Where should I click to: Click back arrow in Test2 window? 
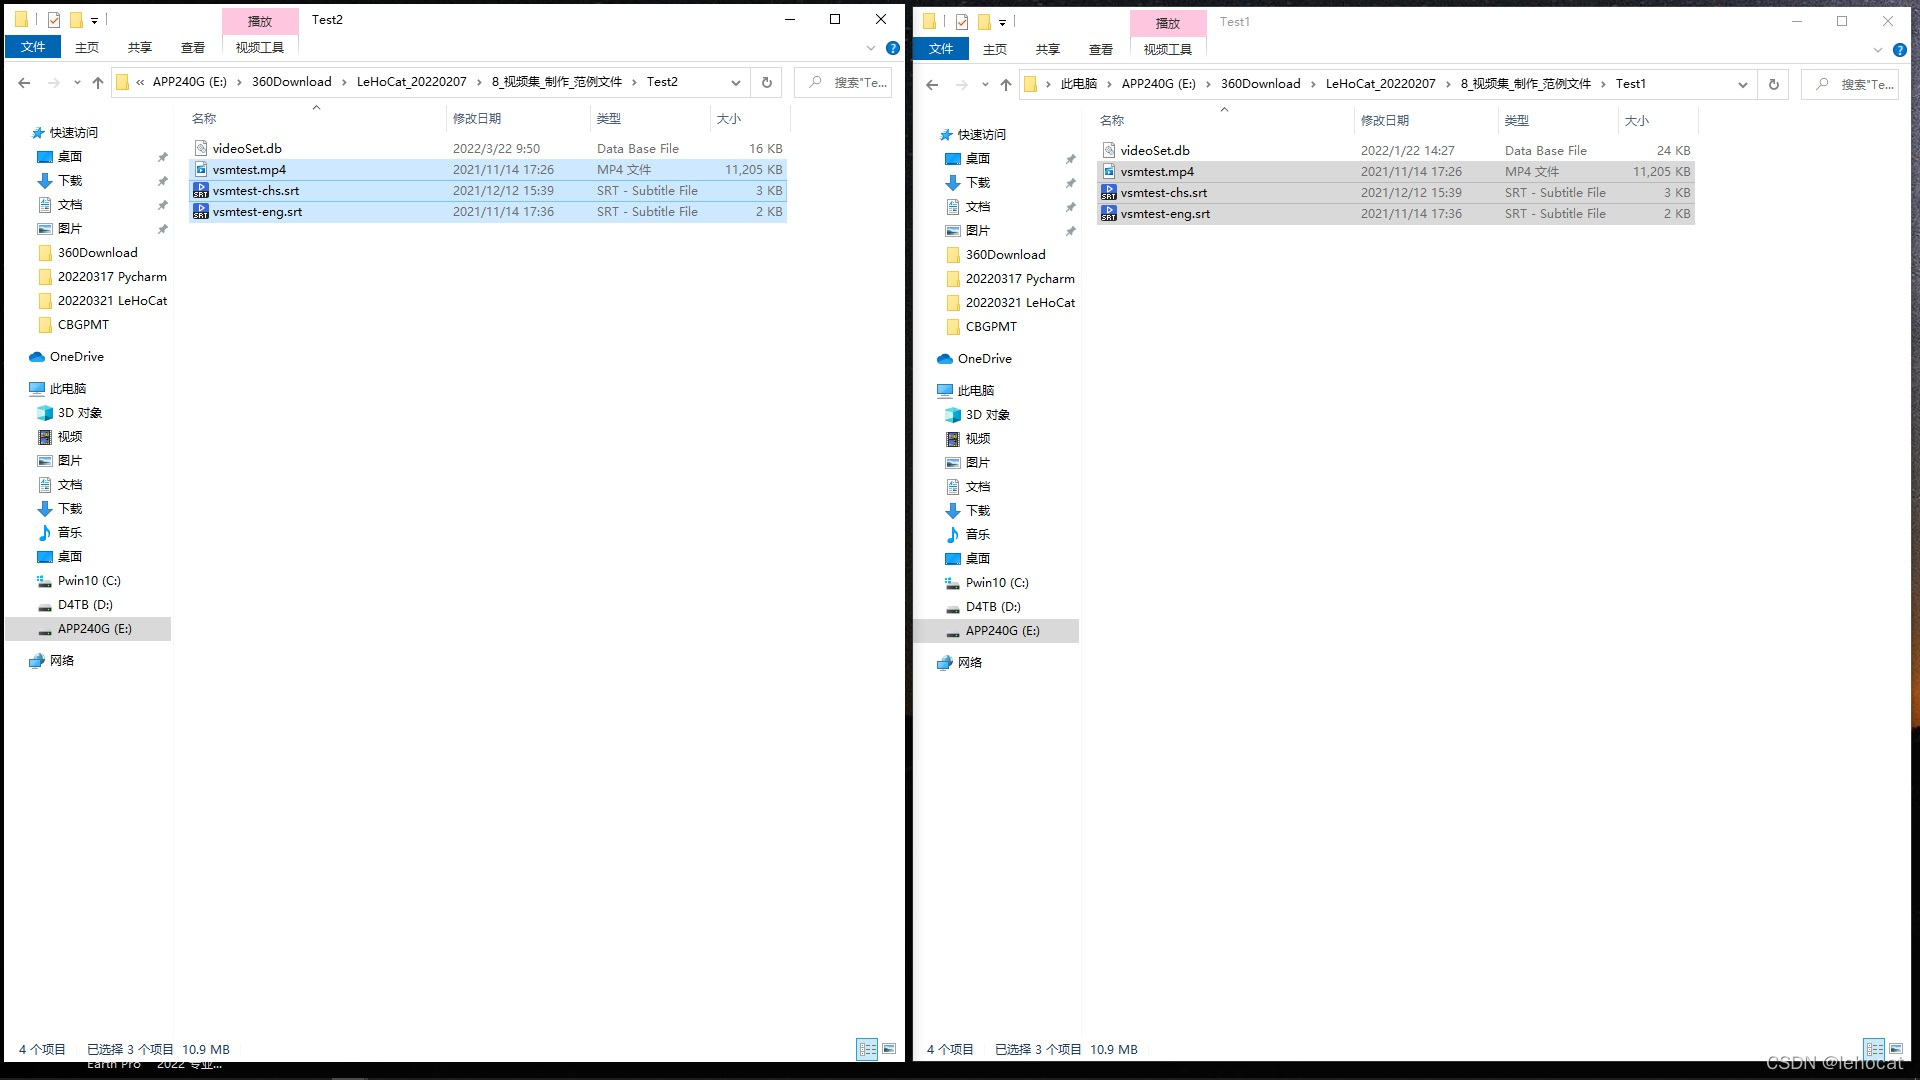tap(24, 83)
